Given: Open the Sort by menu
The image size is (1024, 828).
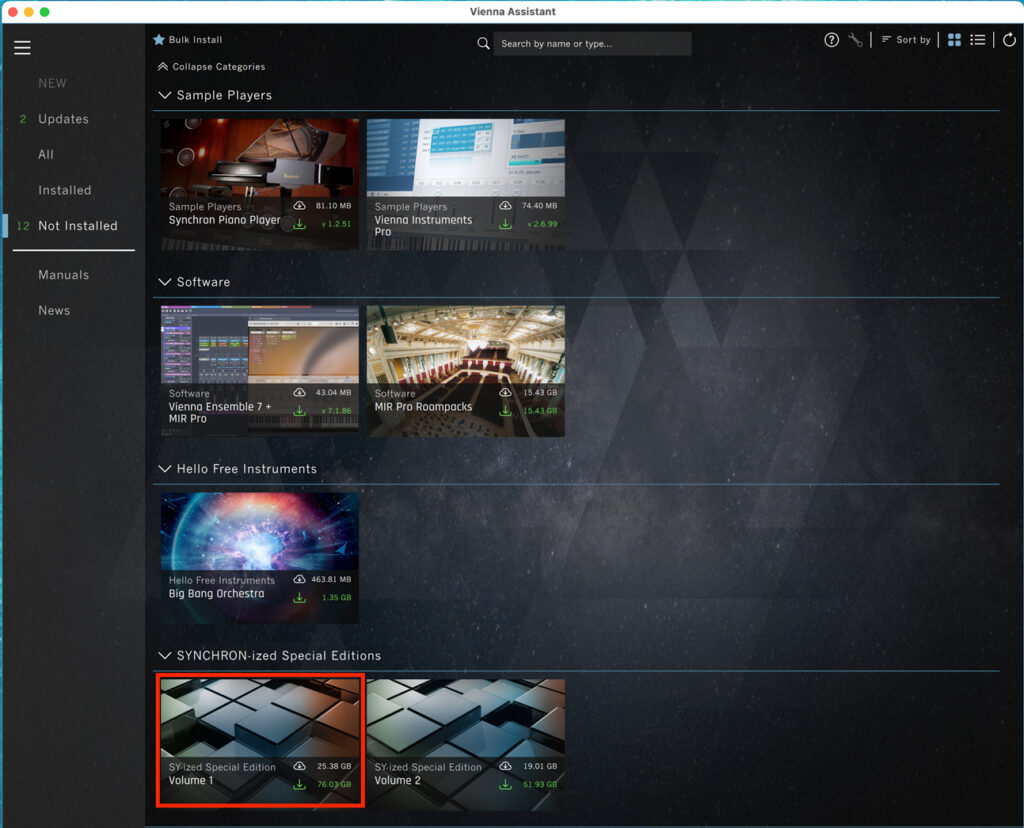Looking at the screenshot, I should 906,40.
